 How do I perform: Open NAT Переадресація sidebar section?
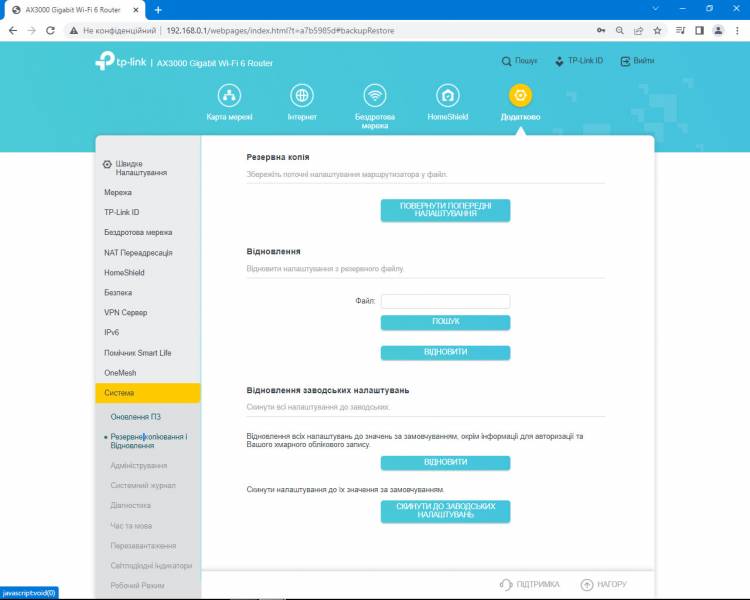click(x=138, y=253)
